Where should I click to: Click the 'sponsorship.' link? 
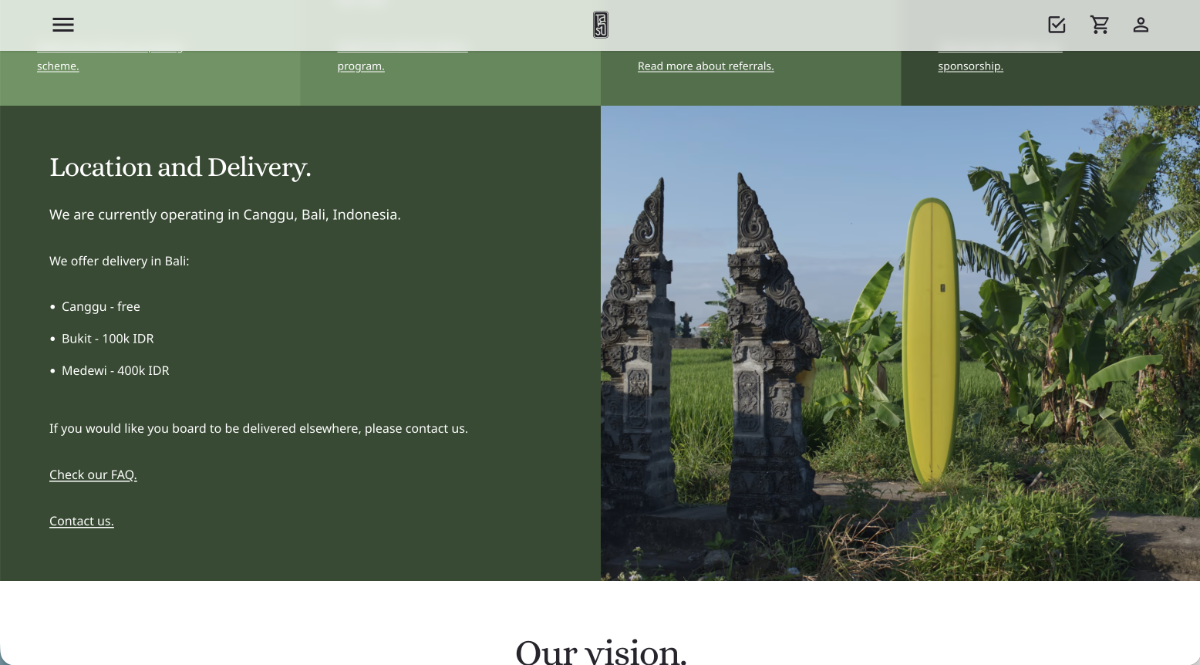[970, 66]
